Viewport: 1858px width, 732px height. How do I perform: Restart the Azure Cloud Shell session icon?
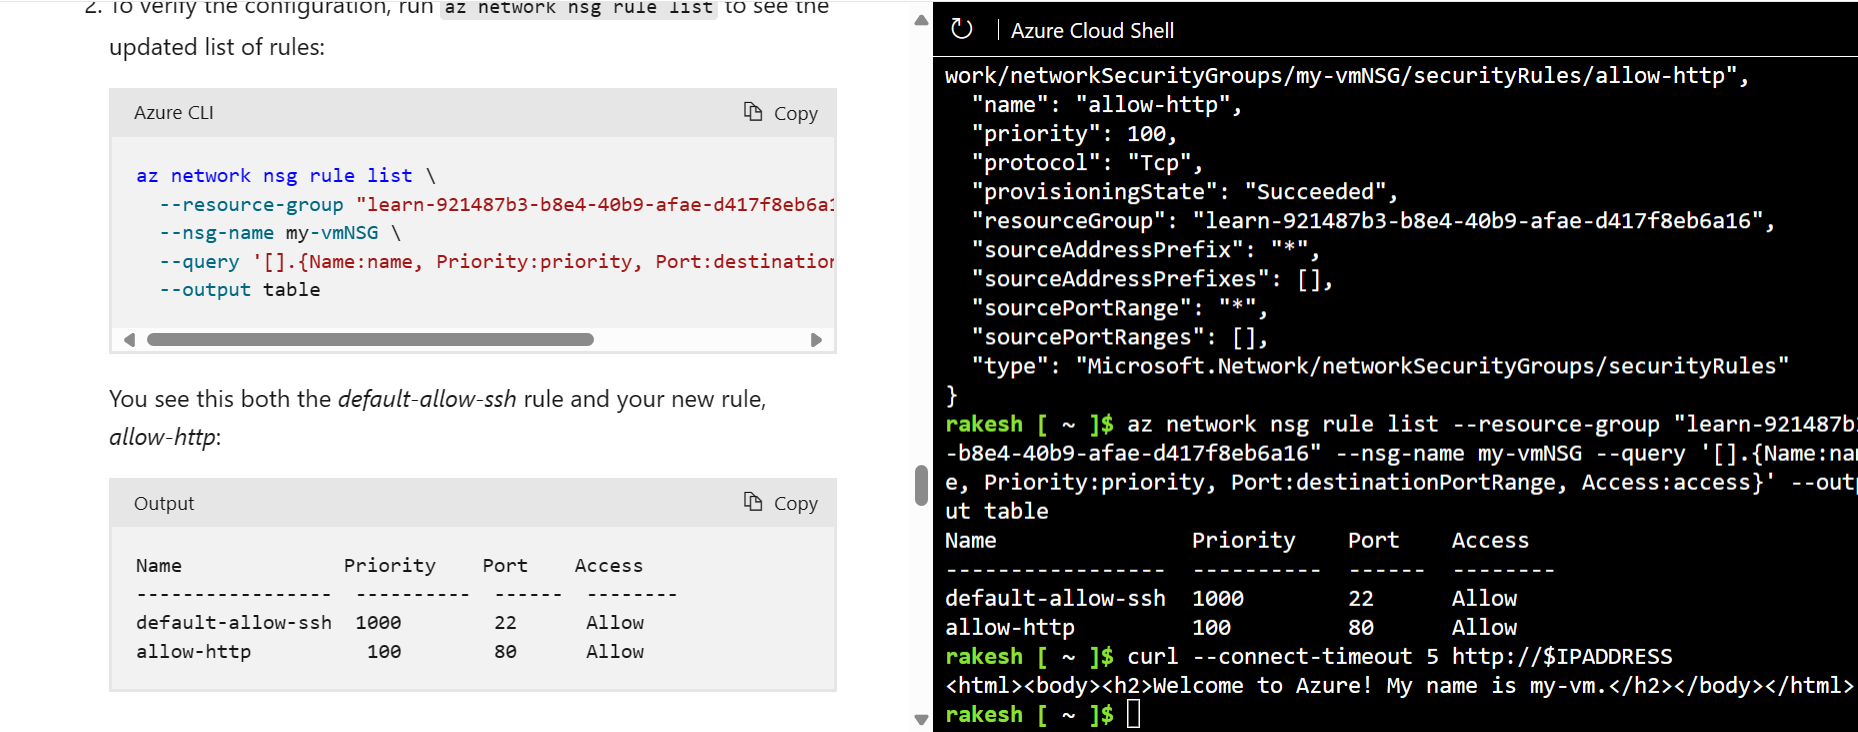(961, 29)
